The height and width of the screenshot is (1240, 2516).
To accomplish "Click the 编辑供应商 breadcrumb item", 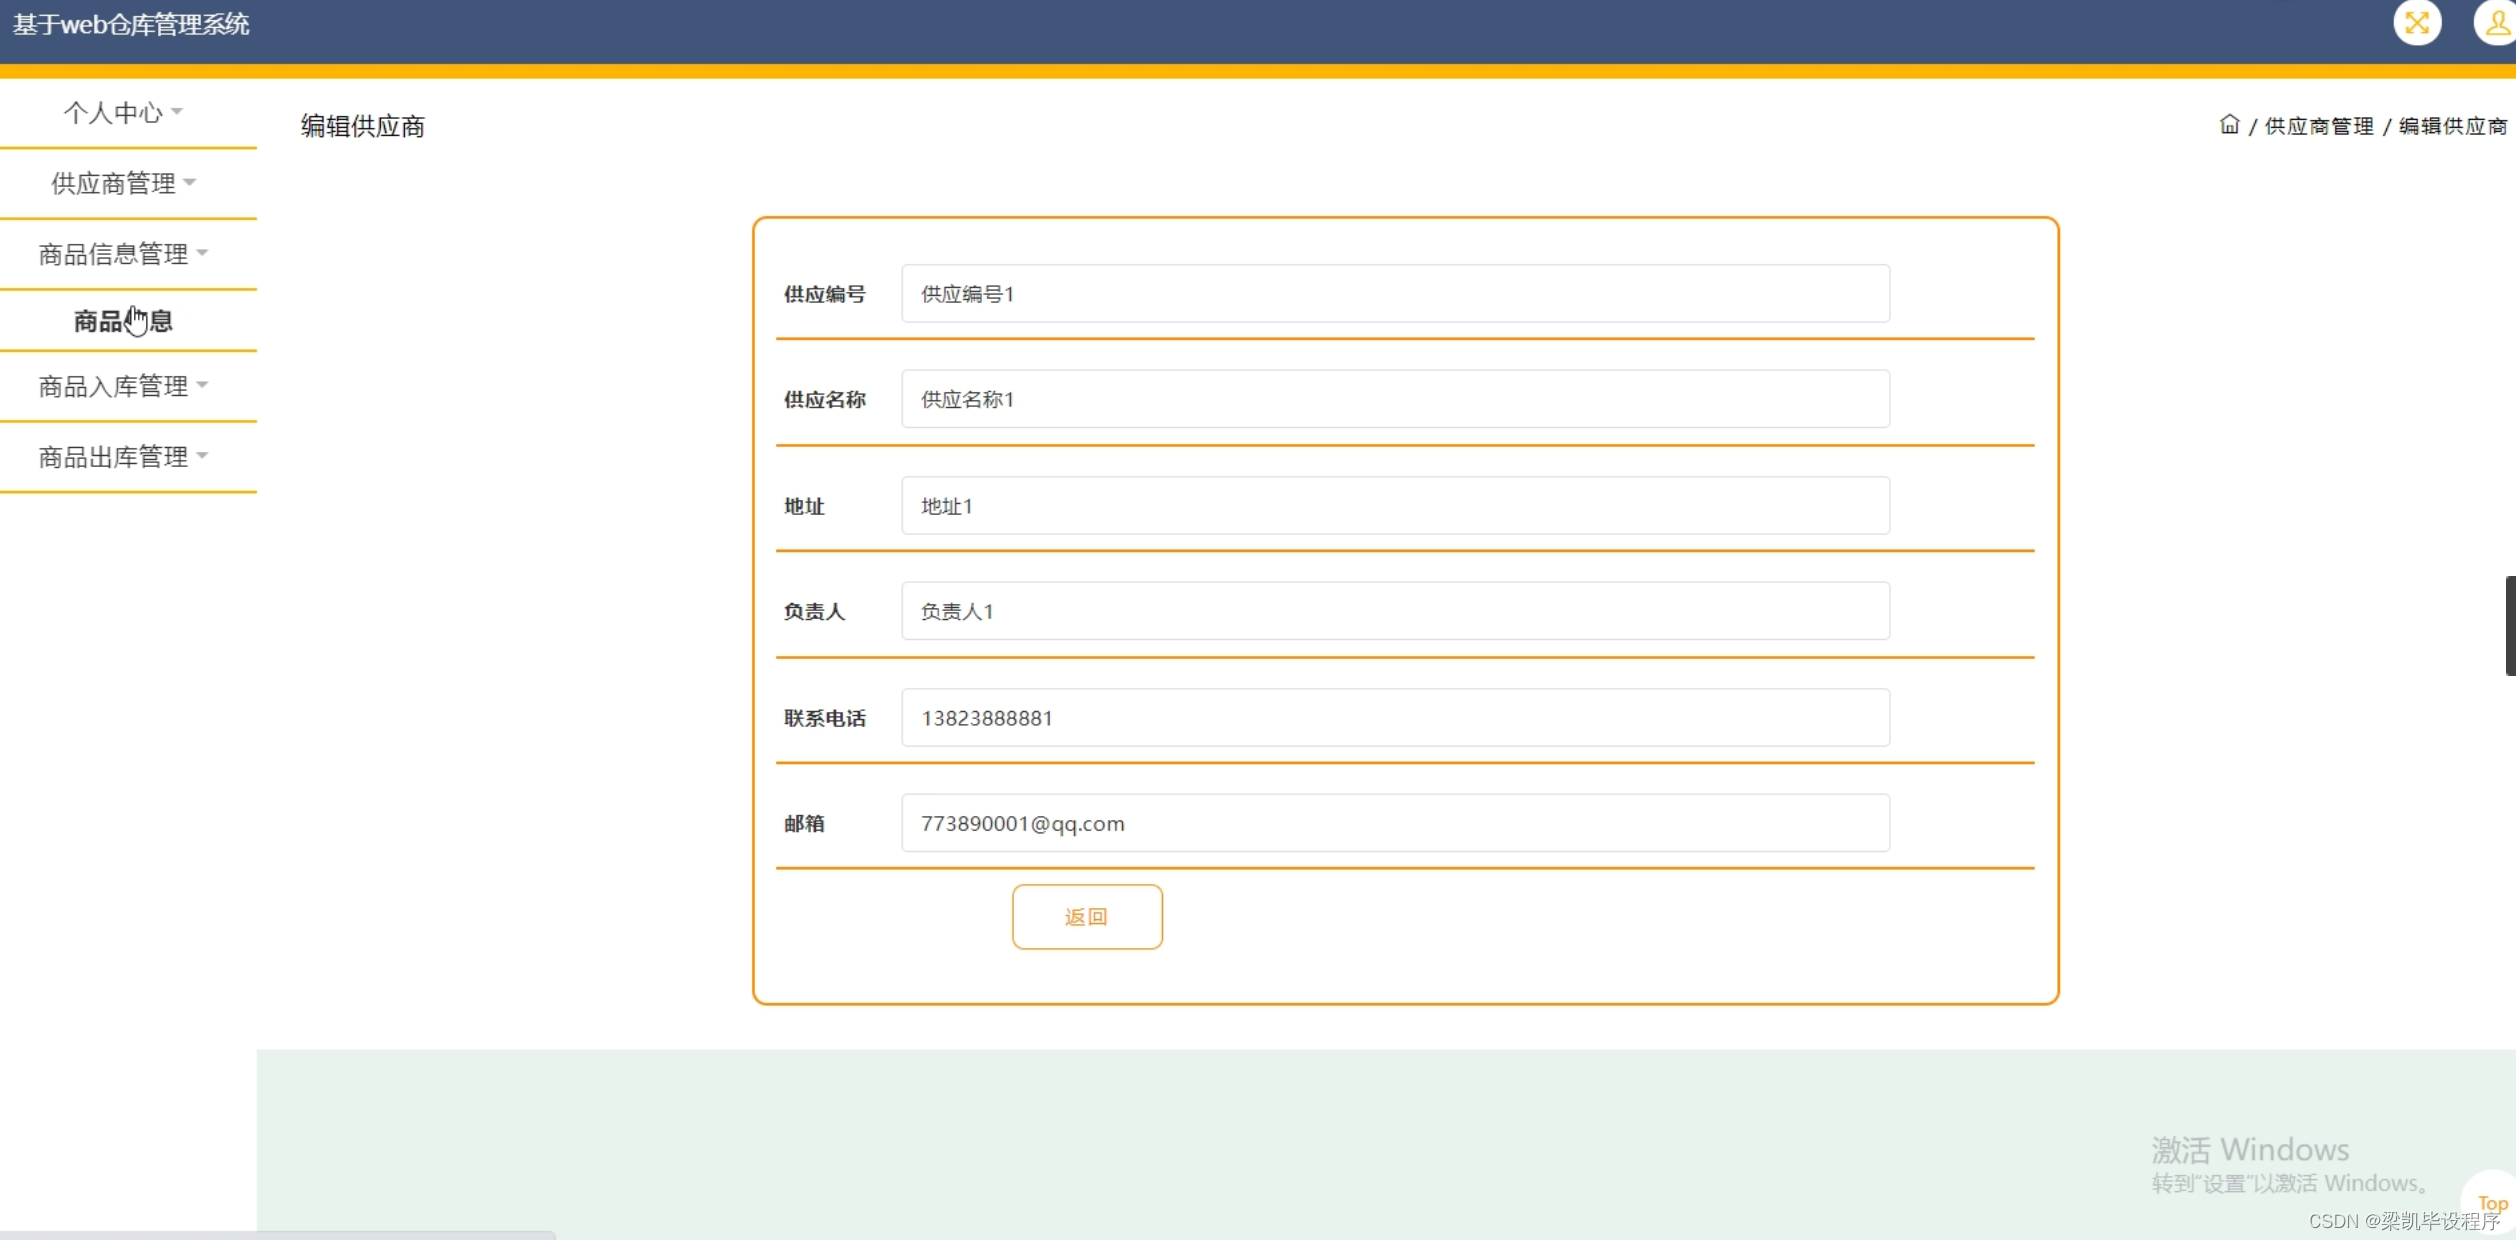I will pyautogui.click(x=2452, y=126).
